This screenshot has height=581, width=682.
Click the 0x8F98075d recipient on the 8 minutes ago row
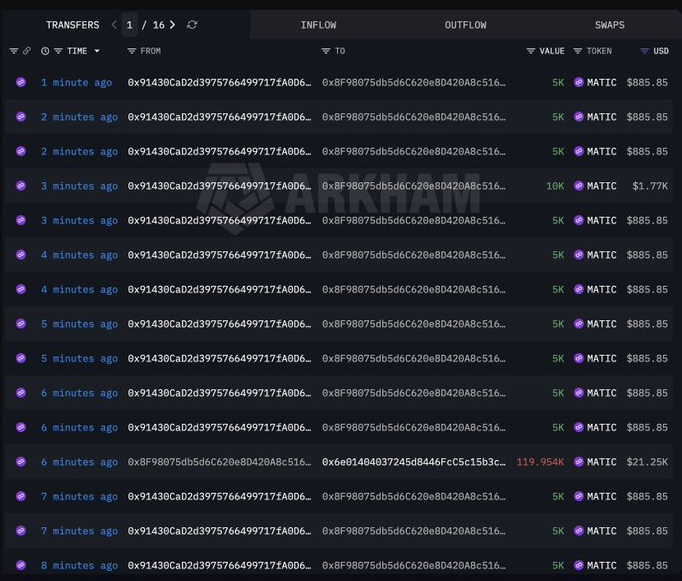(x=414, y=565)
